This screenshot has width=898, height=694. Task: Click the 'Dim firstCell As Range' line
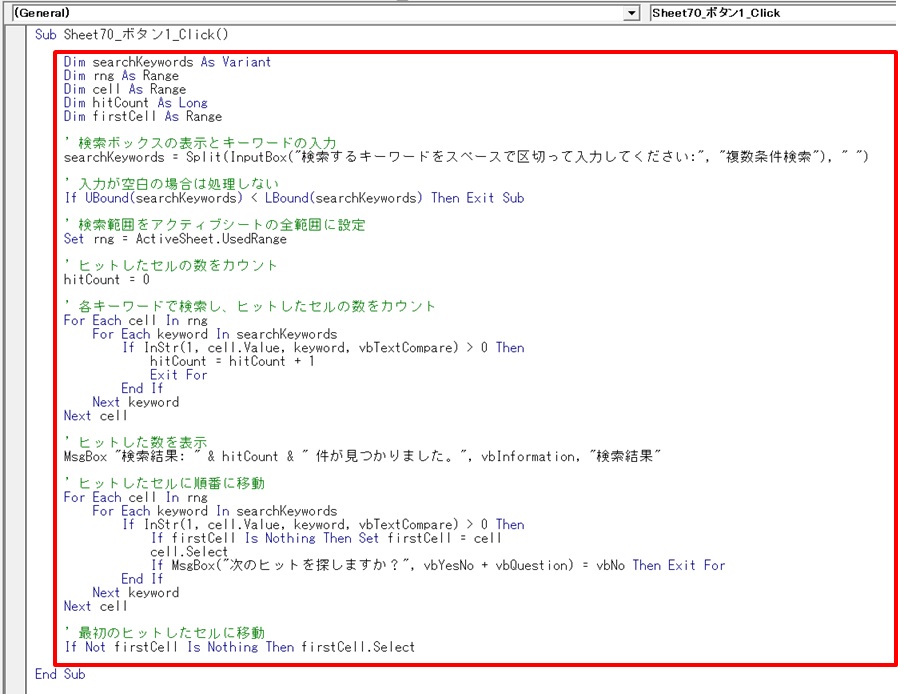point(143,116)
